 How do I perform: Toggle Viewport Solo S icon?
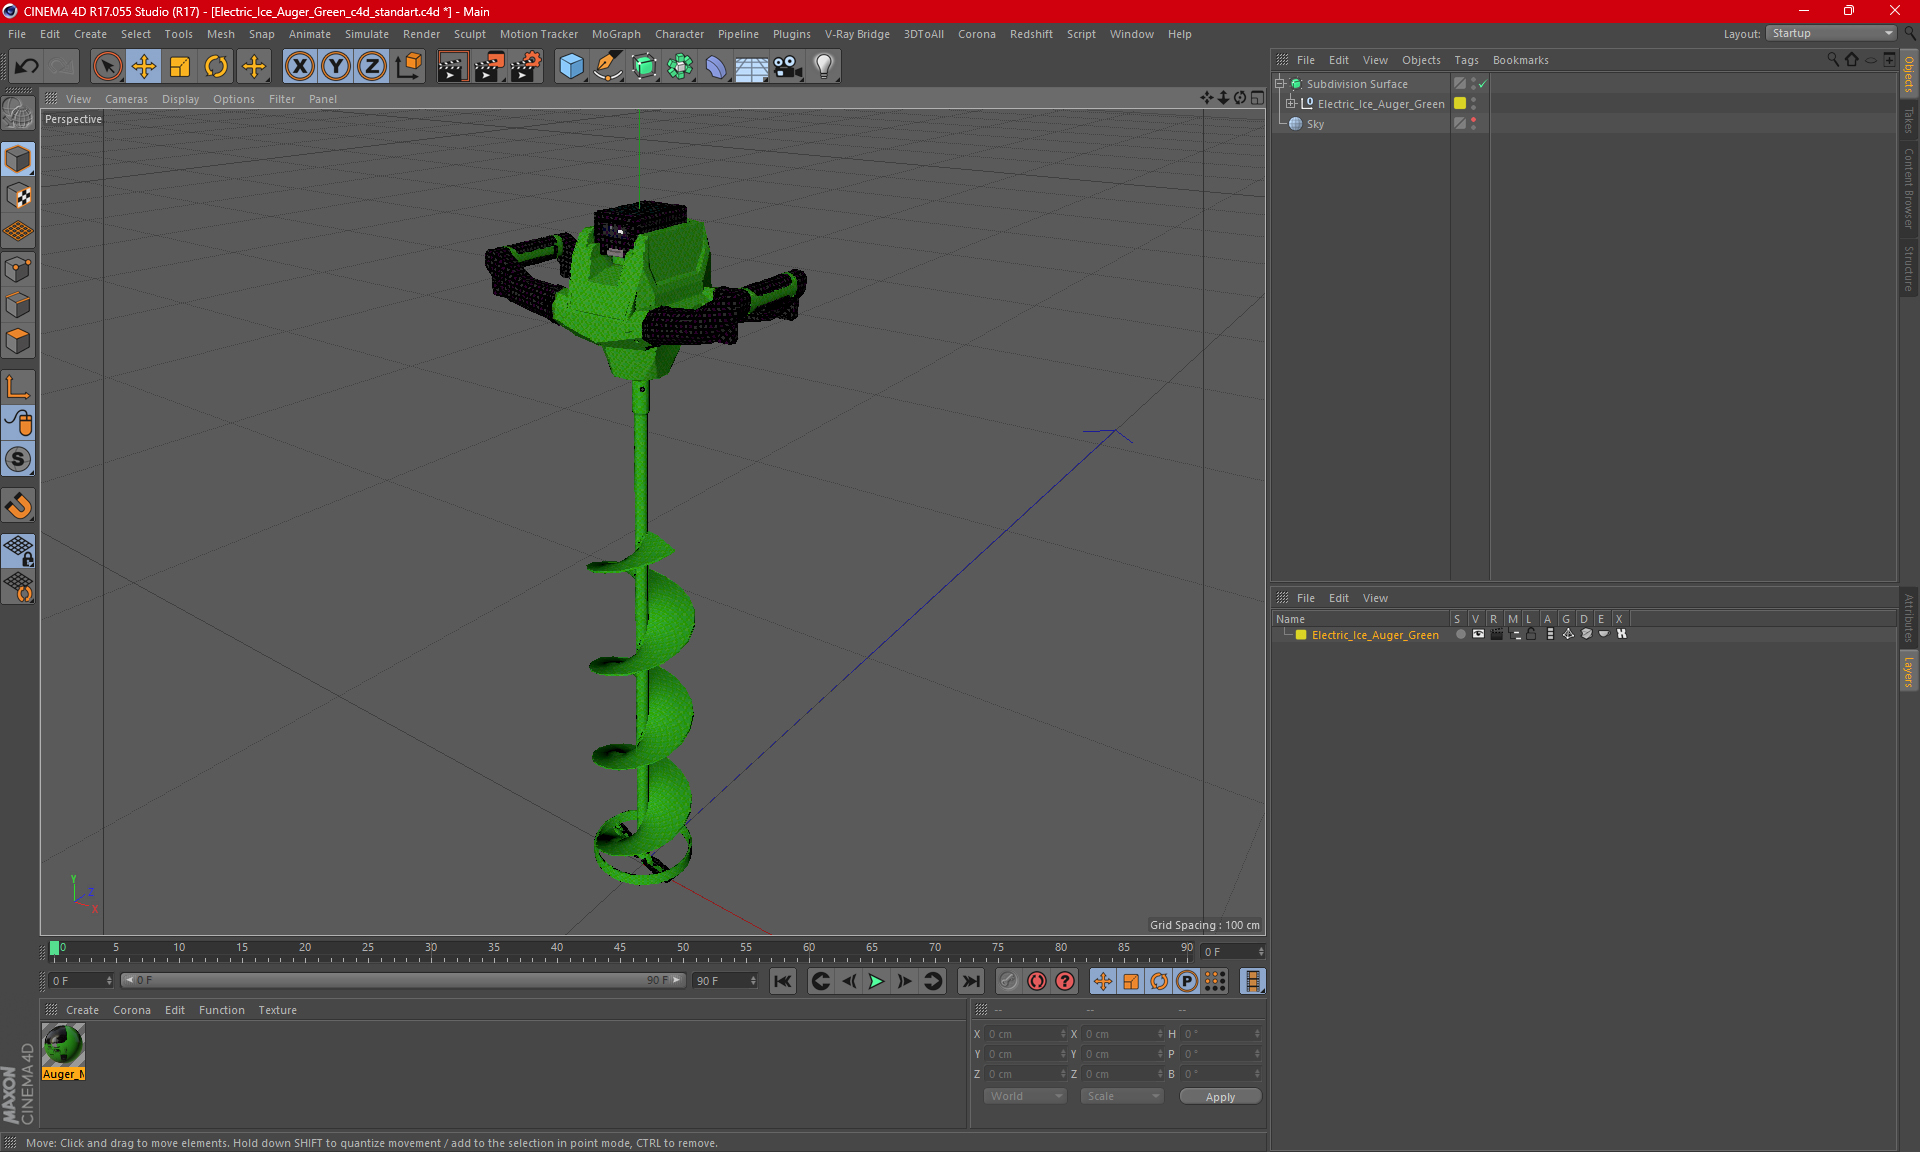tap(18, 459)
